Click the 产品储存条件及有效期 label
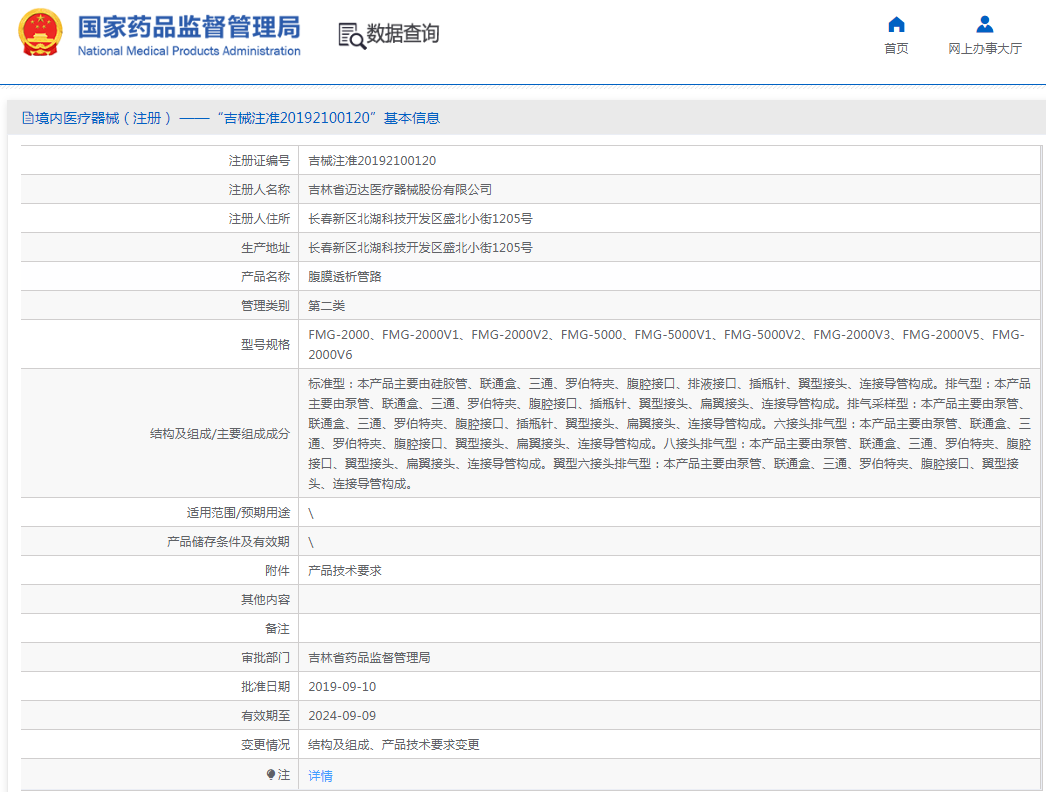The image size is (1046, 792). click(x=228, y=542)
